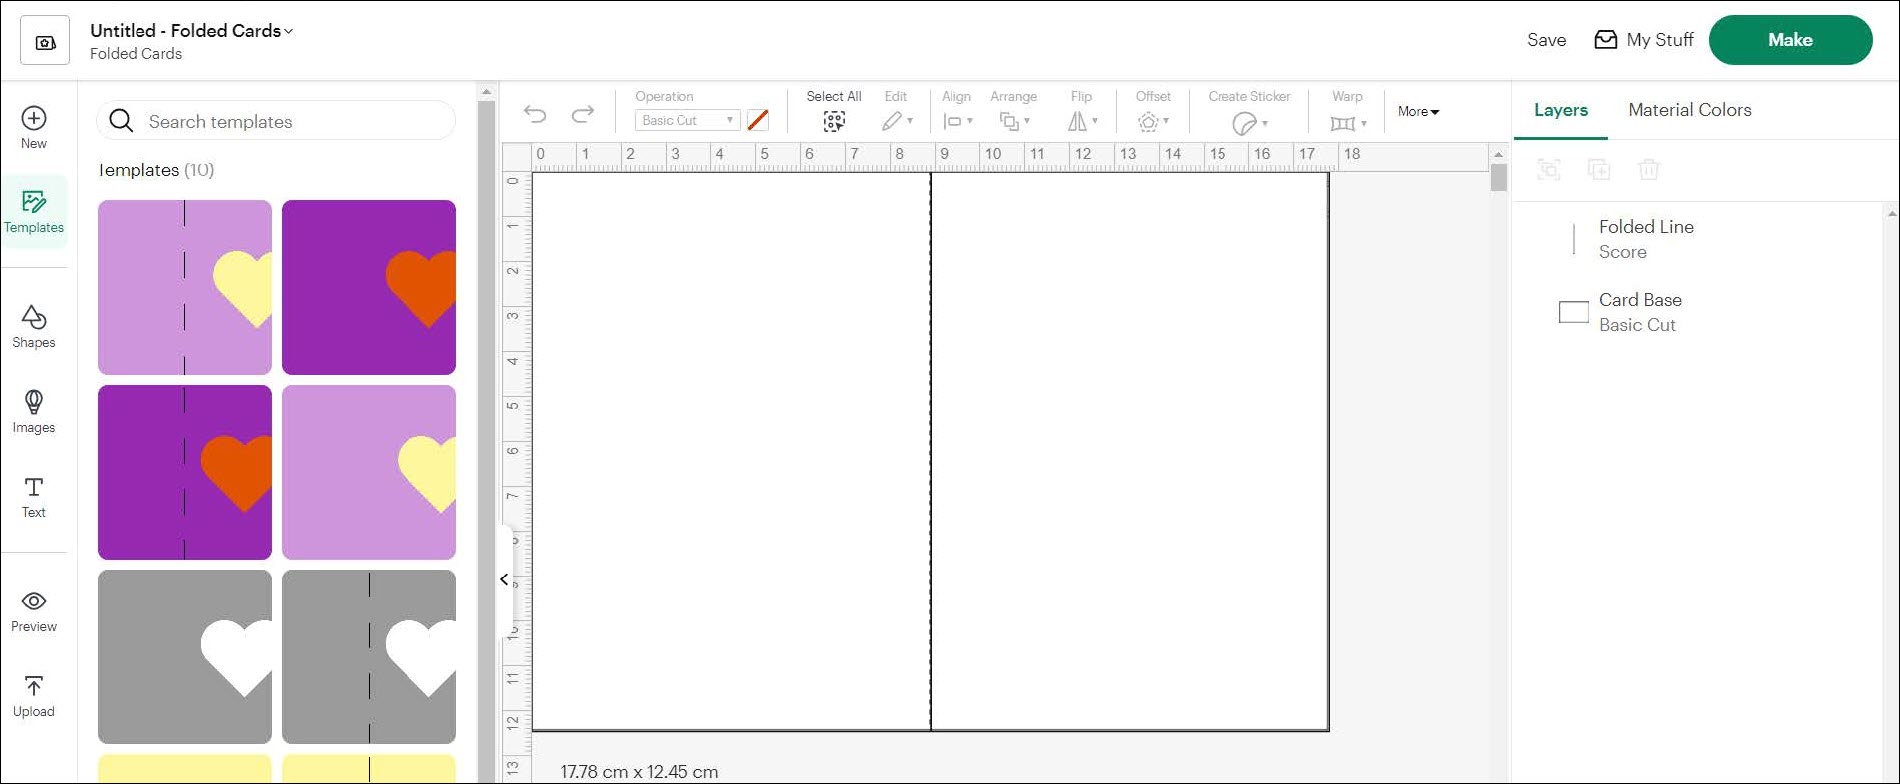Switch to the Layers tab

point(1561,110)
